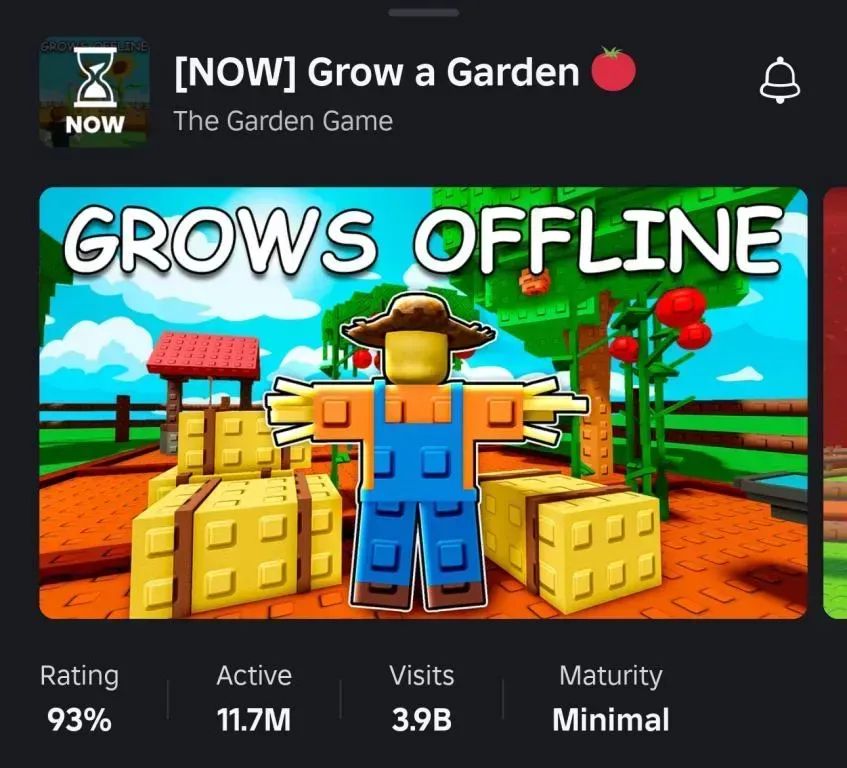Tap the NOW label in the game icon
Screen dimensions: 847x768
95,125
